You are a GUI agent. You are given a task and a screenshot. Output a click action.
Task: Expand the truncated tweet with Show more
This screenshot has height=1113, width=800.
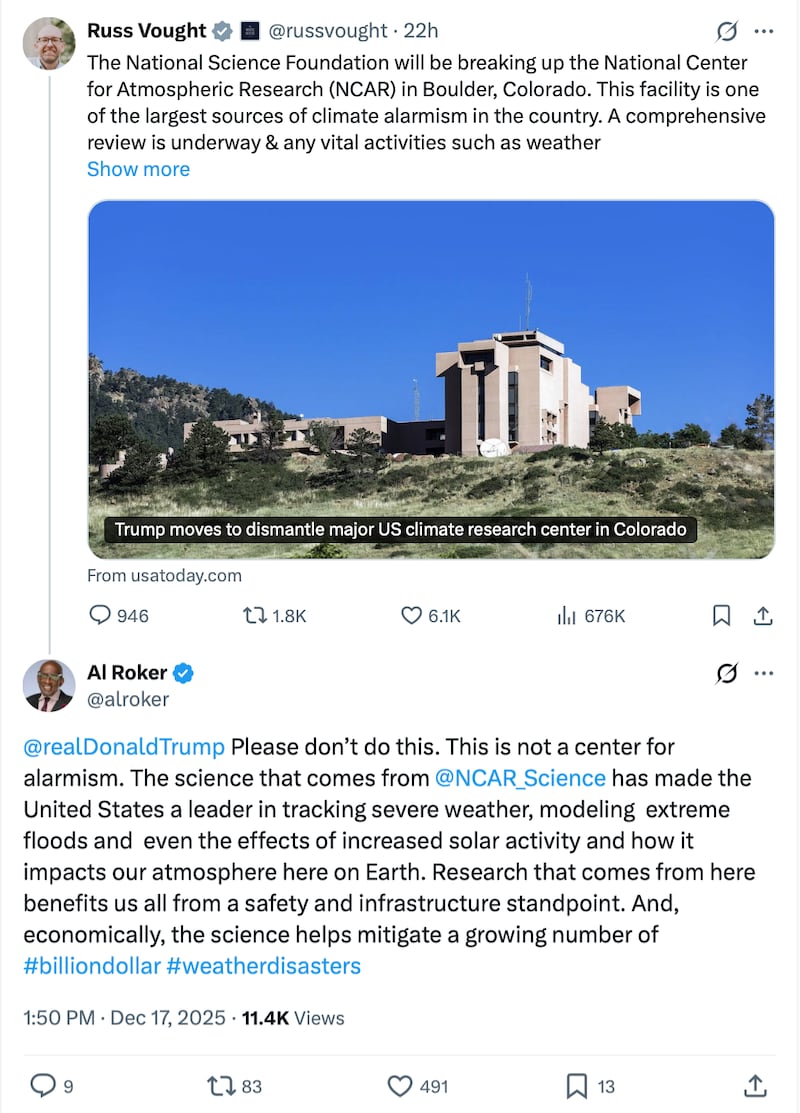point(138,169)
